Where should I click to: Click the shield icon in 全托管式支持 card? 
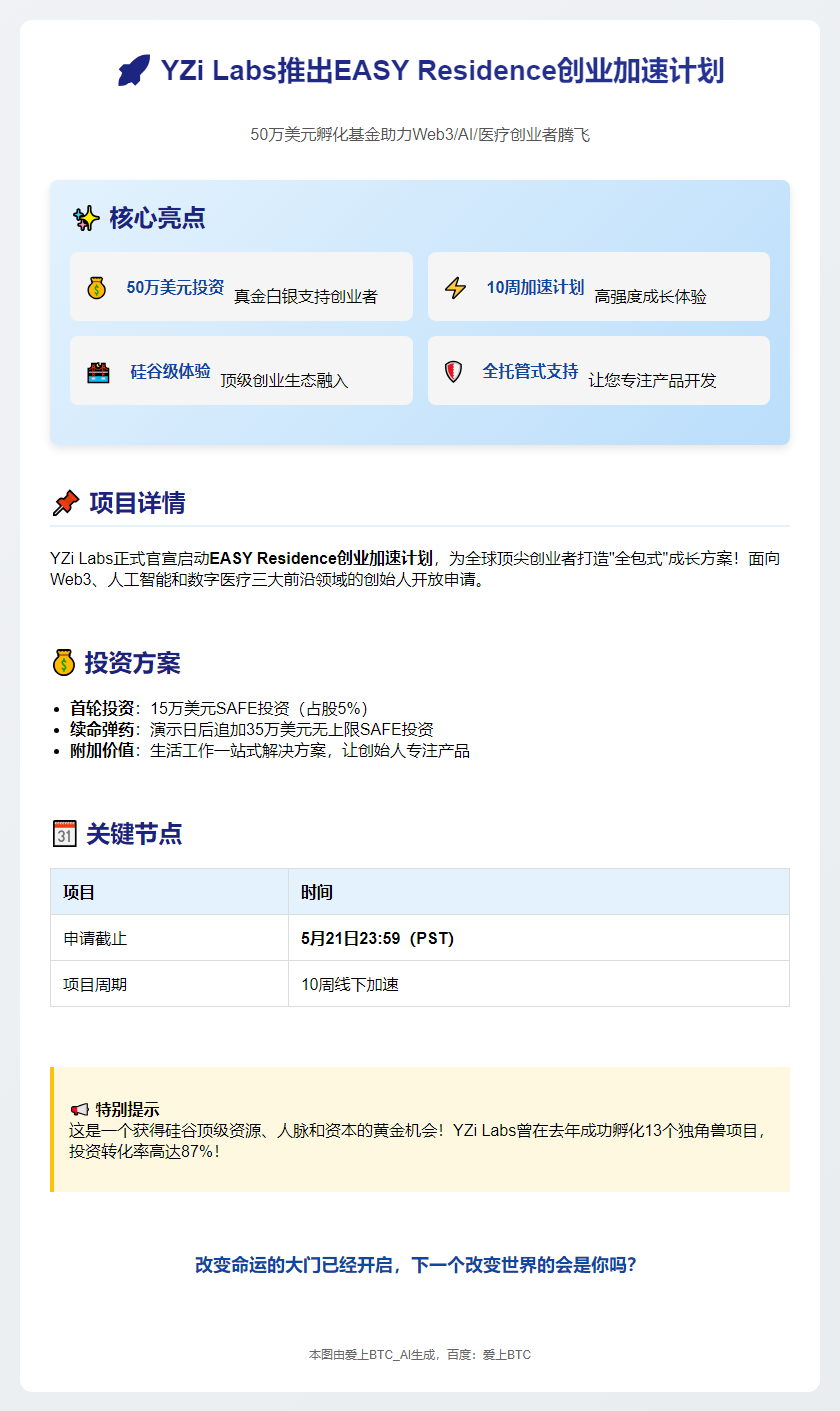tap(453, 372)
